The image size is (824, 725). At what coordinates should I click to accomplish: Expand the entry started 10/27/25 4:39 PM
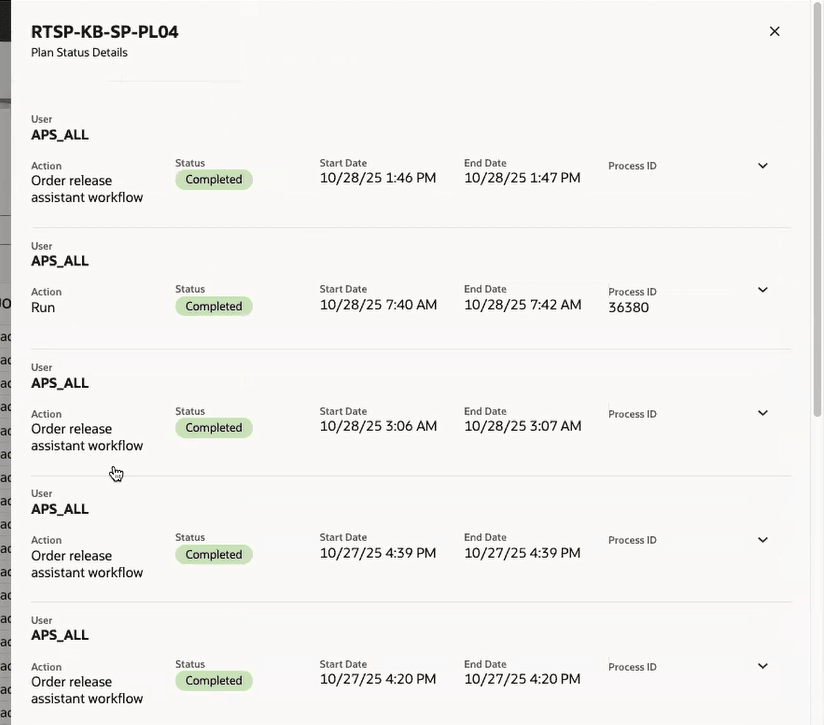[x=763, y=540]
